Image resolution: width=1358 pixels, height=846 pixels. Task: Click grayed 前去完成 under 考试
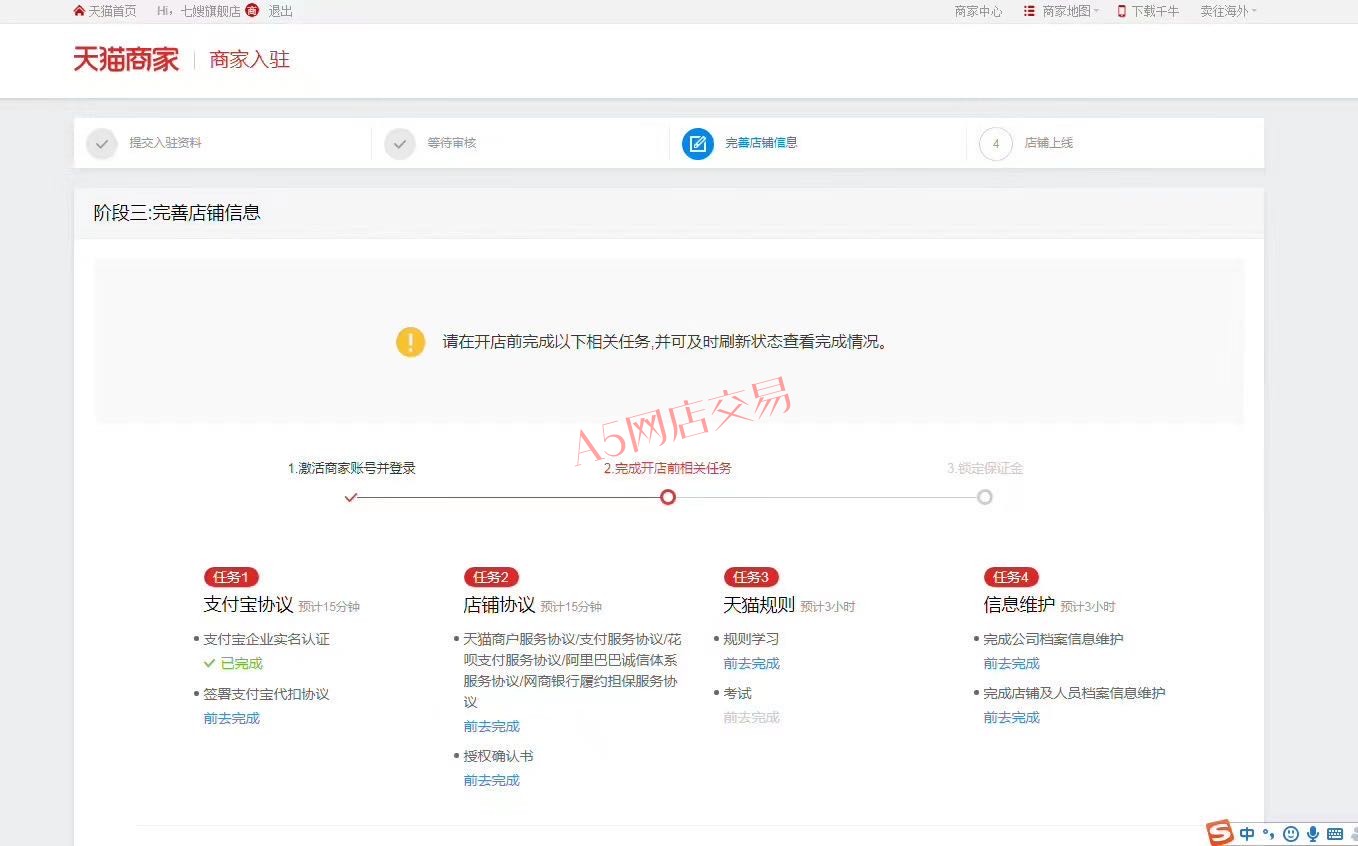(x=751, y=717)
